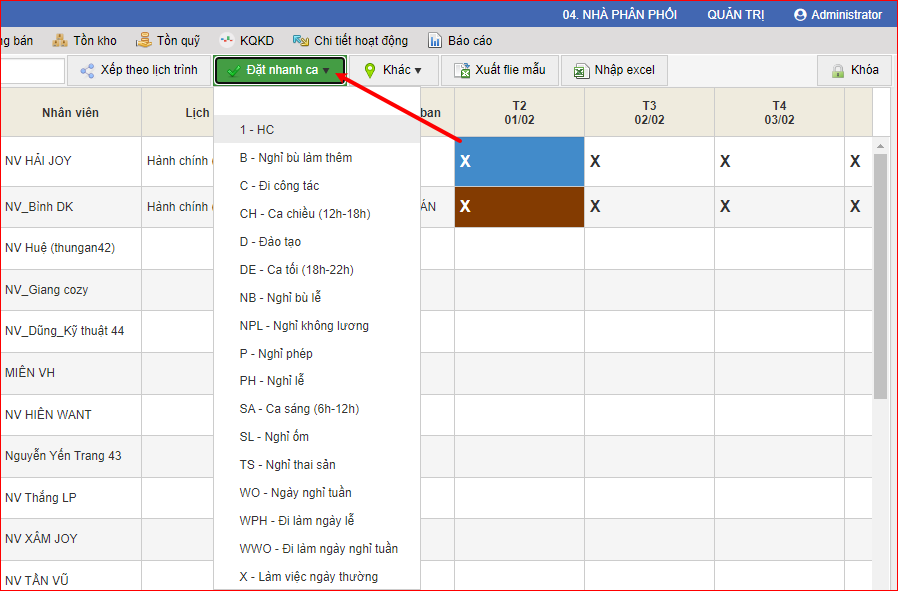Choose X - Làm việc ngày thường
Image resolution: width=898 pixels, height=591 pixels.
[x=317, y=577]
